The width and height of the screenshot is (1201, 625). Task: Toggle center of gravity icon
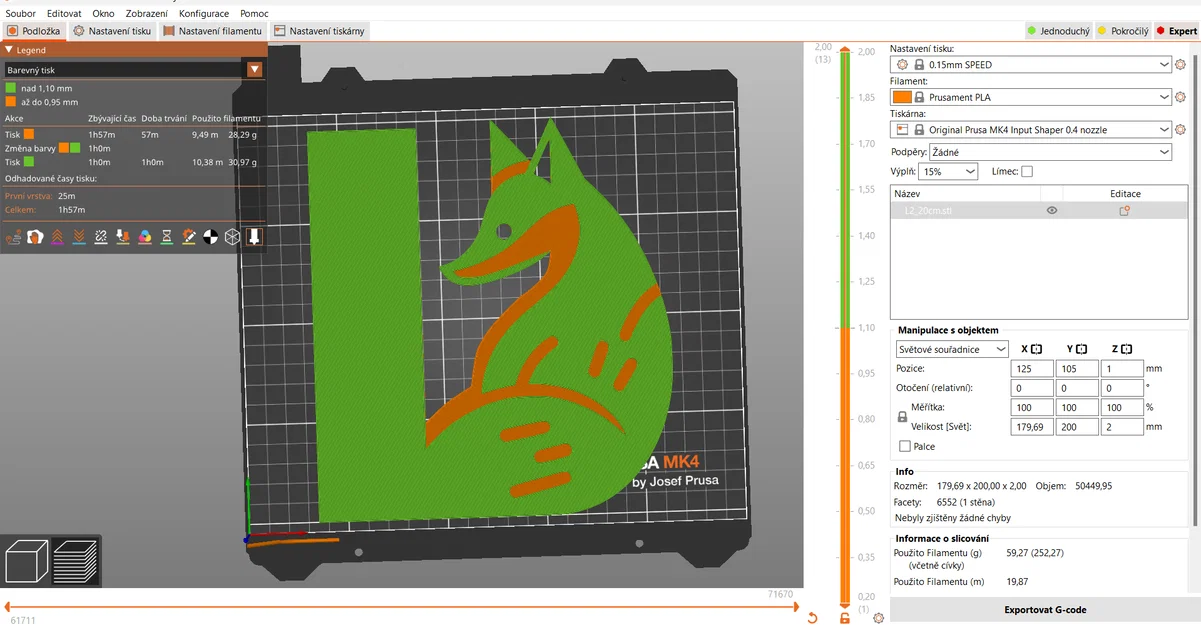(x=210, y=237)
